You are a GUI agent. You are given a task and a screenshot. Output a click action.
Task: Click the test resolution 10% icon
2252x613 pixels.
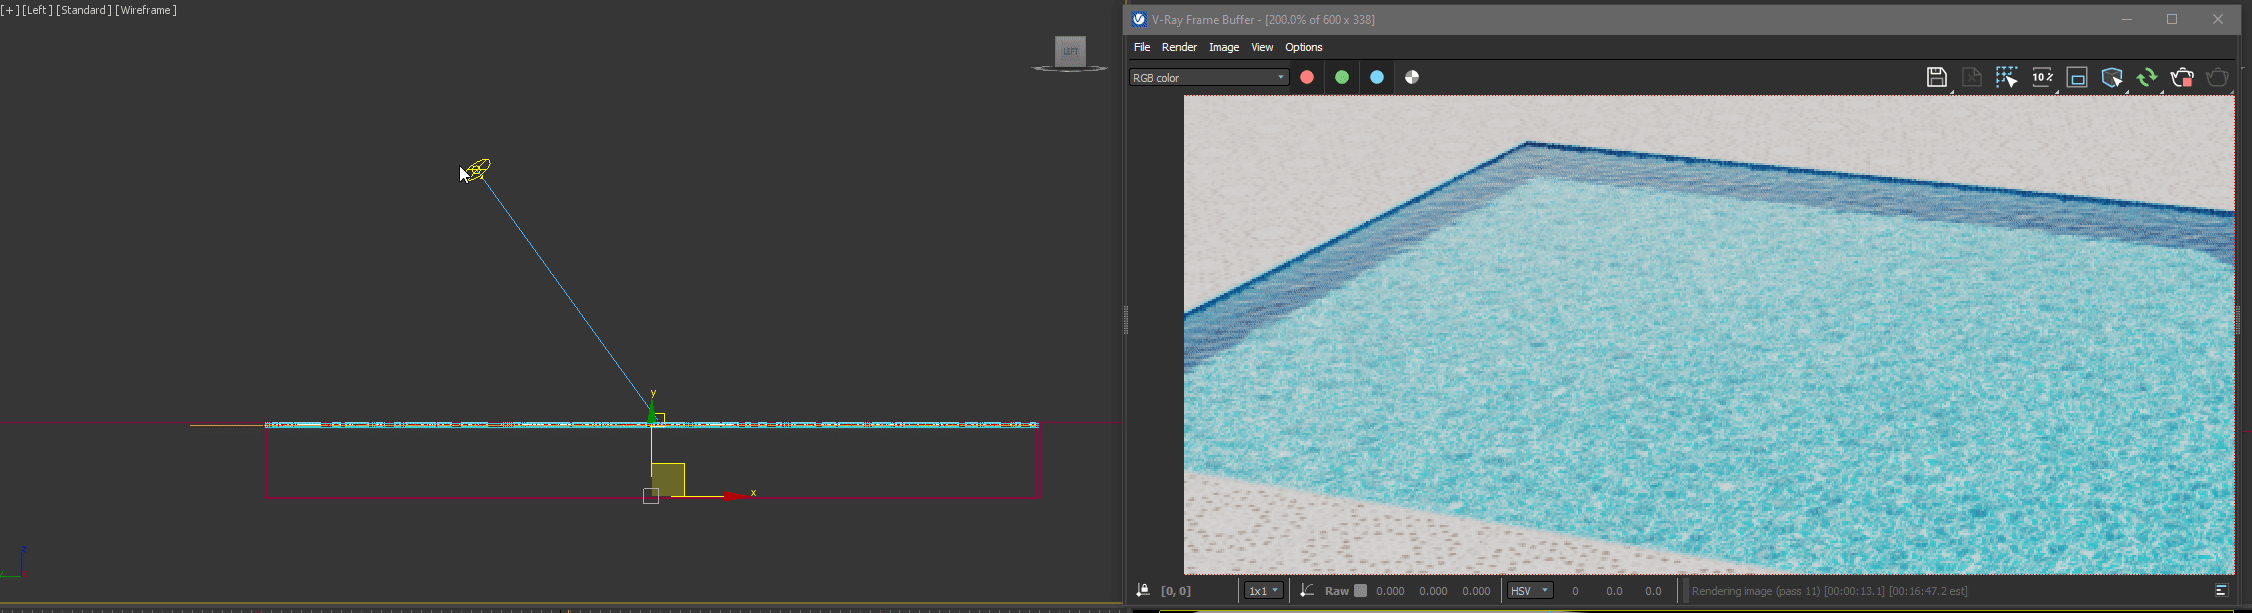[2042, 77]
